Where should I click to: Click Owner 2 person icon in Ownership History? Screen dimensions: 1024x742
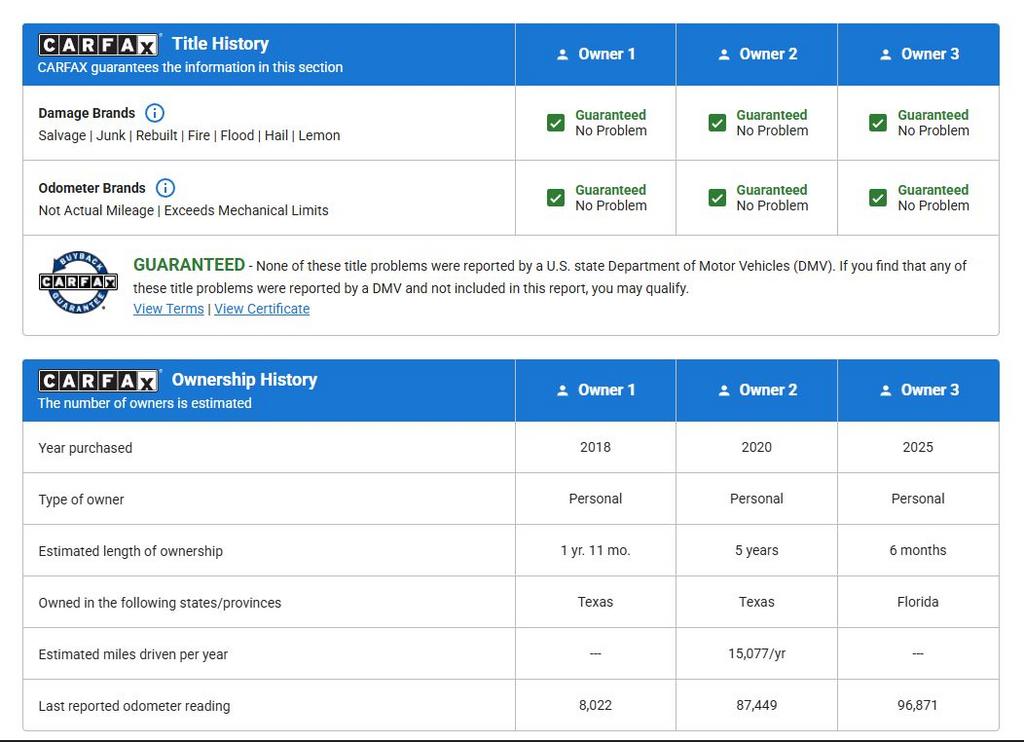pos(724,391)
